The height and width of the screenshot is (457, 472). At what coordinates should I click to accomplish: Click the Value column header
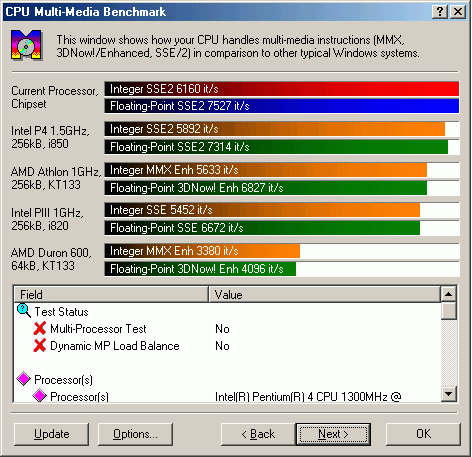(324, 294)
